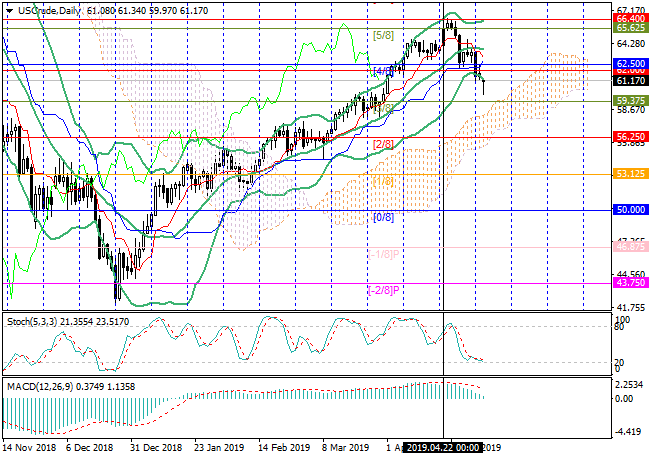Screen dimensions: 652x459
Task: Click the [5/8] Murrey level label
Action: pos(383,35)
